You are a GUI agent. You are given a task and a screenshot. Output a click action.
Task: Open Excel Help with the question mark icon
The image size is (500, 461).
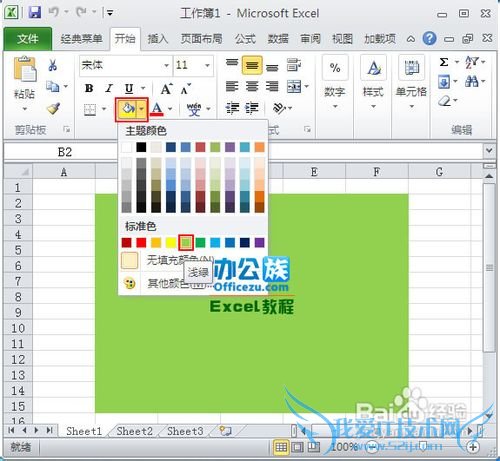click(x=429, y=39)
